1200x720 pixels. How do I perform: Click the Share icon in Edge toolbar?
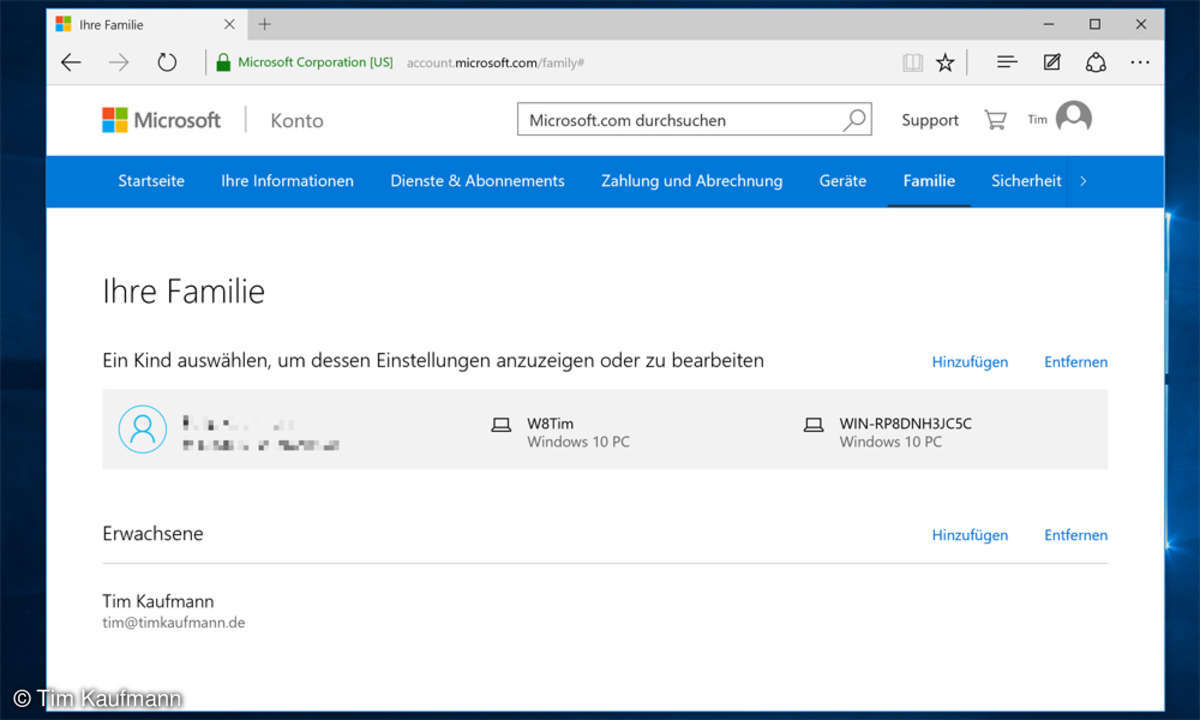tap(1096, 62)
